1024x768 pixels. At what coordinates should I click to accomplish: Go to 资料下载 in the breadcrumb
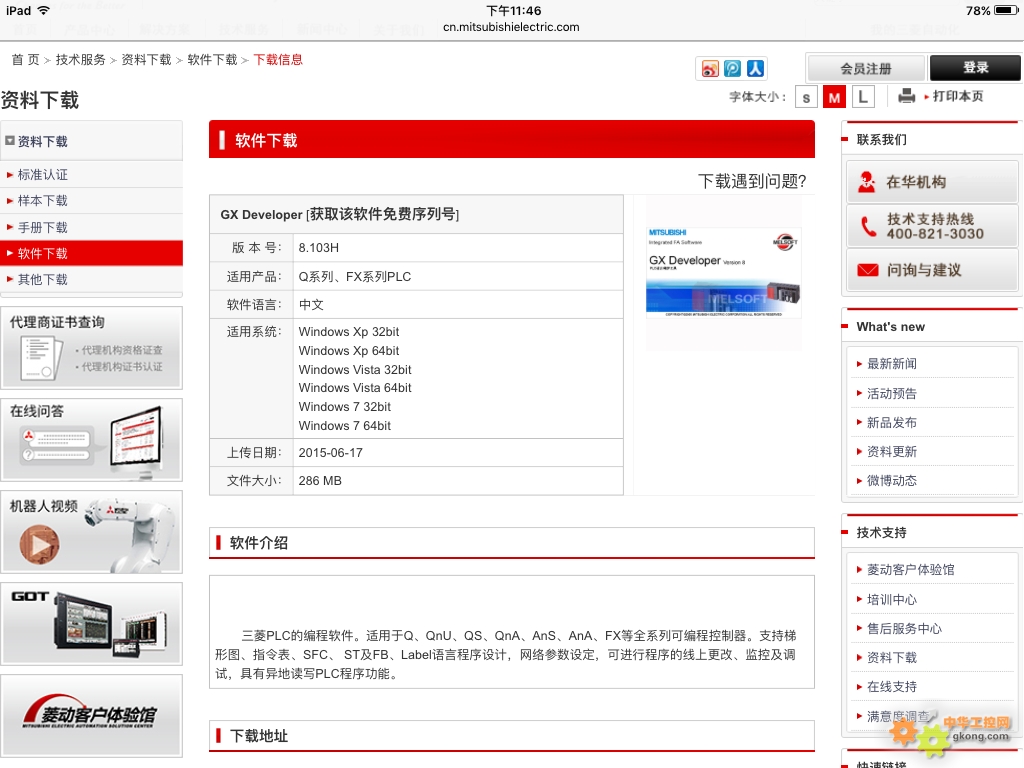[x=146, y=60]
